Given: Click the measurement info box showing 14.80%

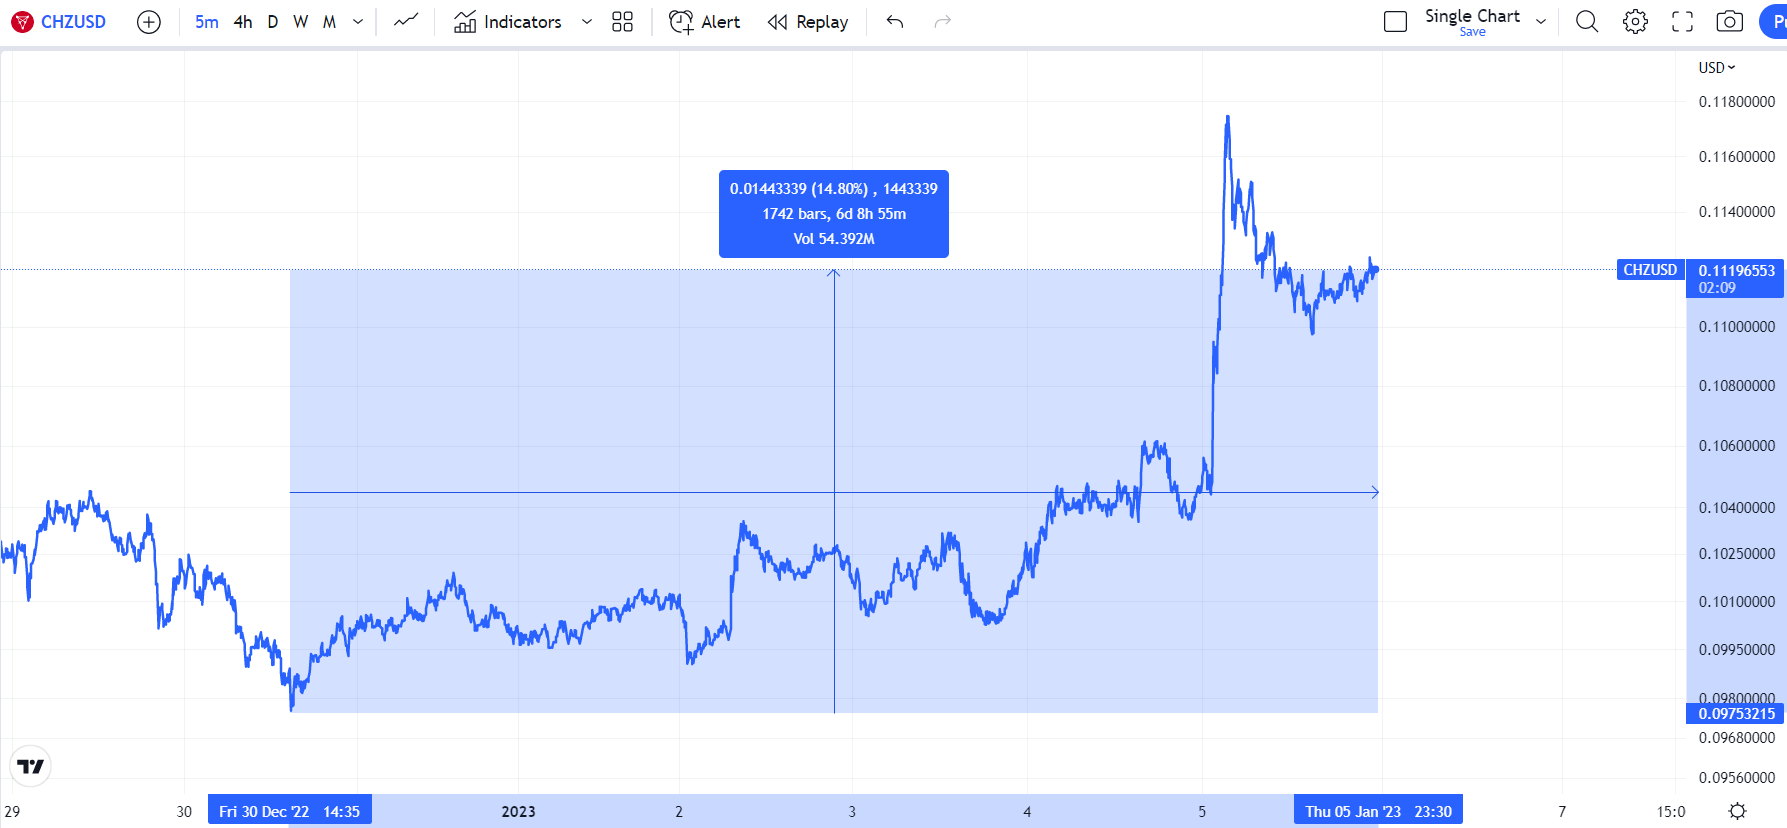Looking at the screenshot, I should point(834,214).
